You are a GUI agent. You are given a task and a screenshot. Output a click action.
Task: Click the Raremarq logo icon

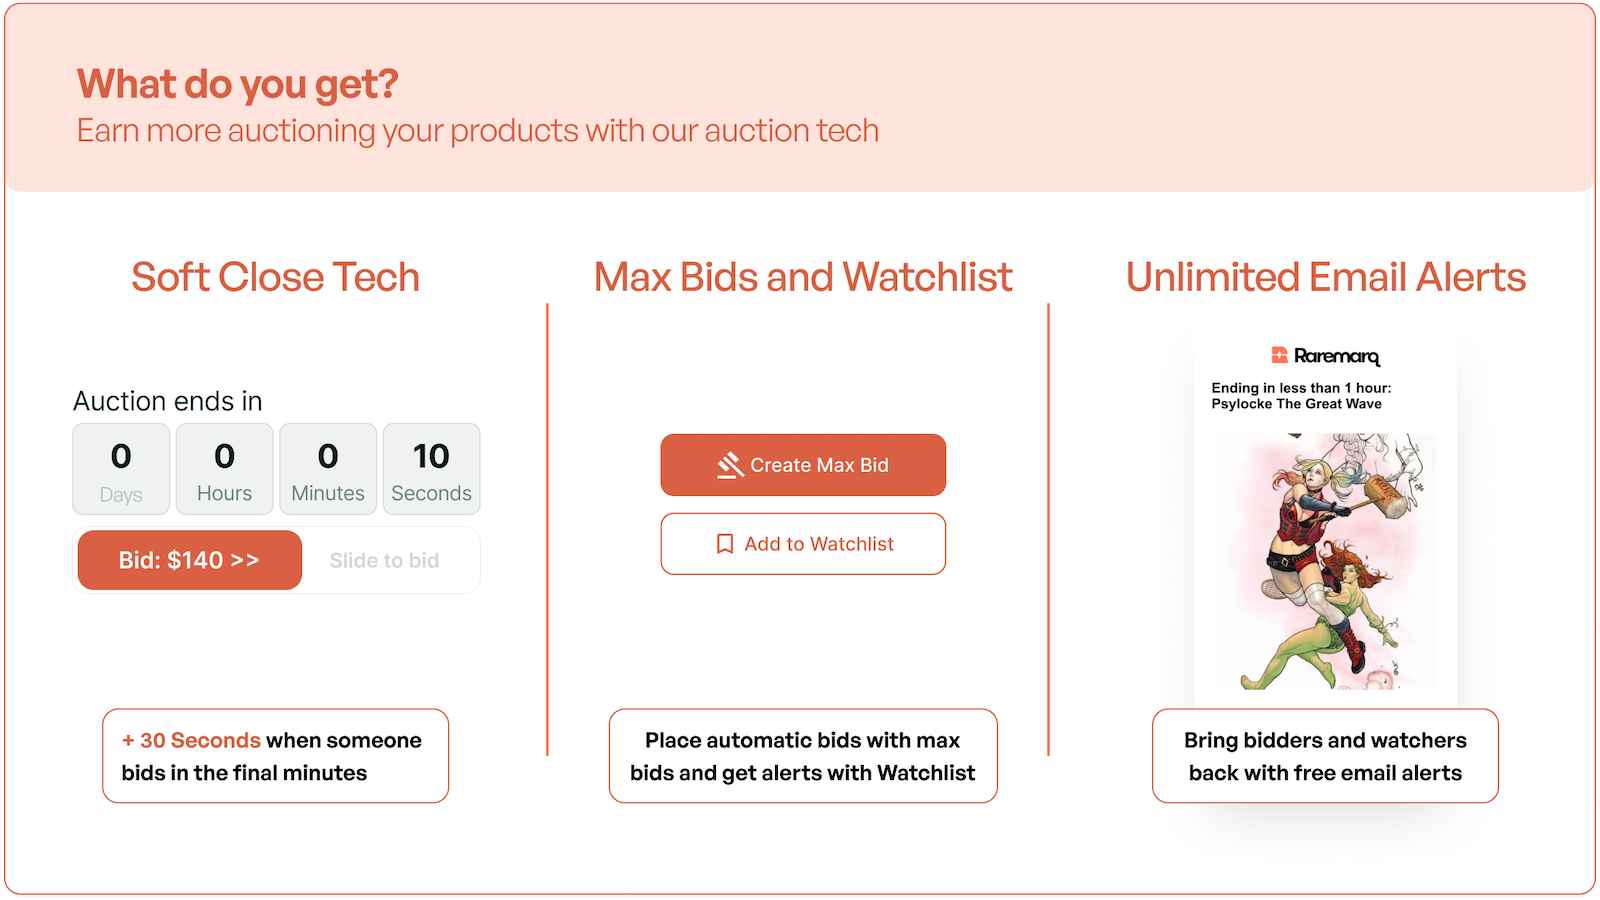(x=1279, y=355)
